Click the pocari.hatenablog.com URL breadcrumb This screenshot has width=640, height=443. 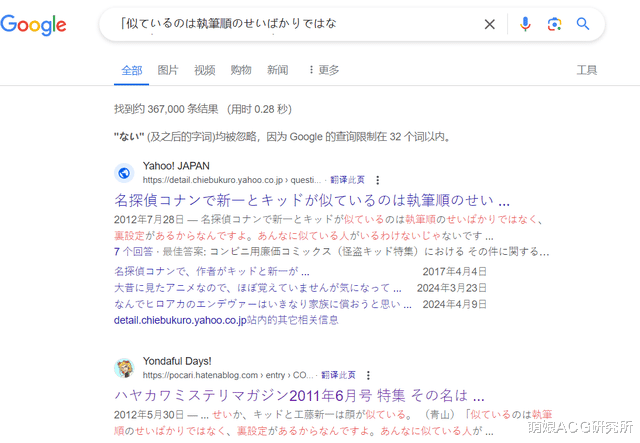228,375
